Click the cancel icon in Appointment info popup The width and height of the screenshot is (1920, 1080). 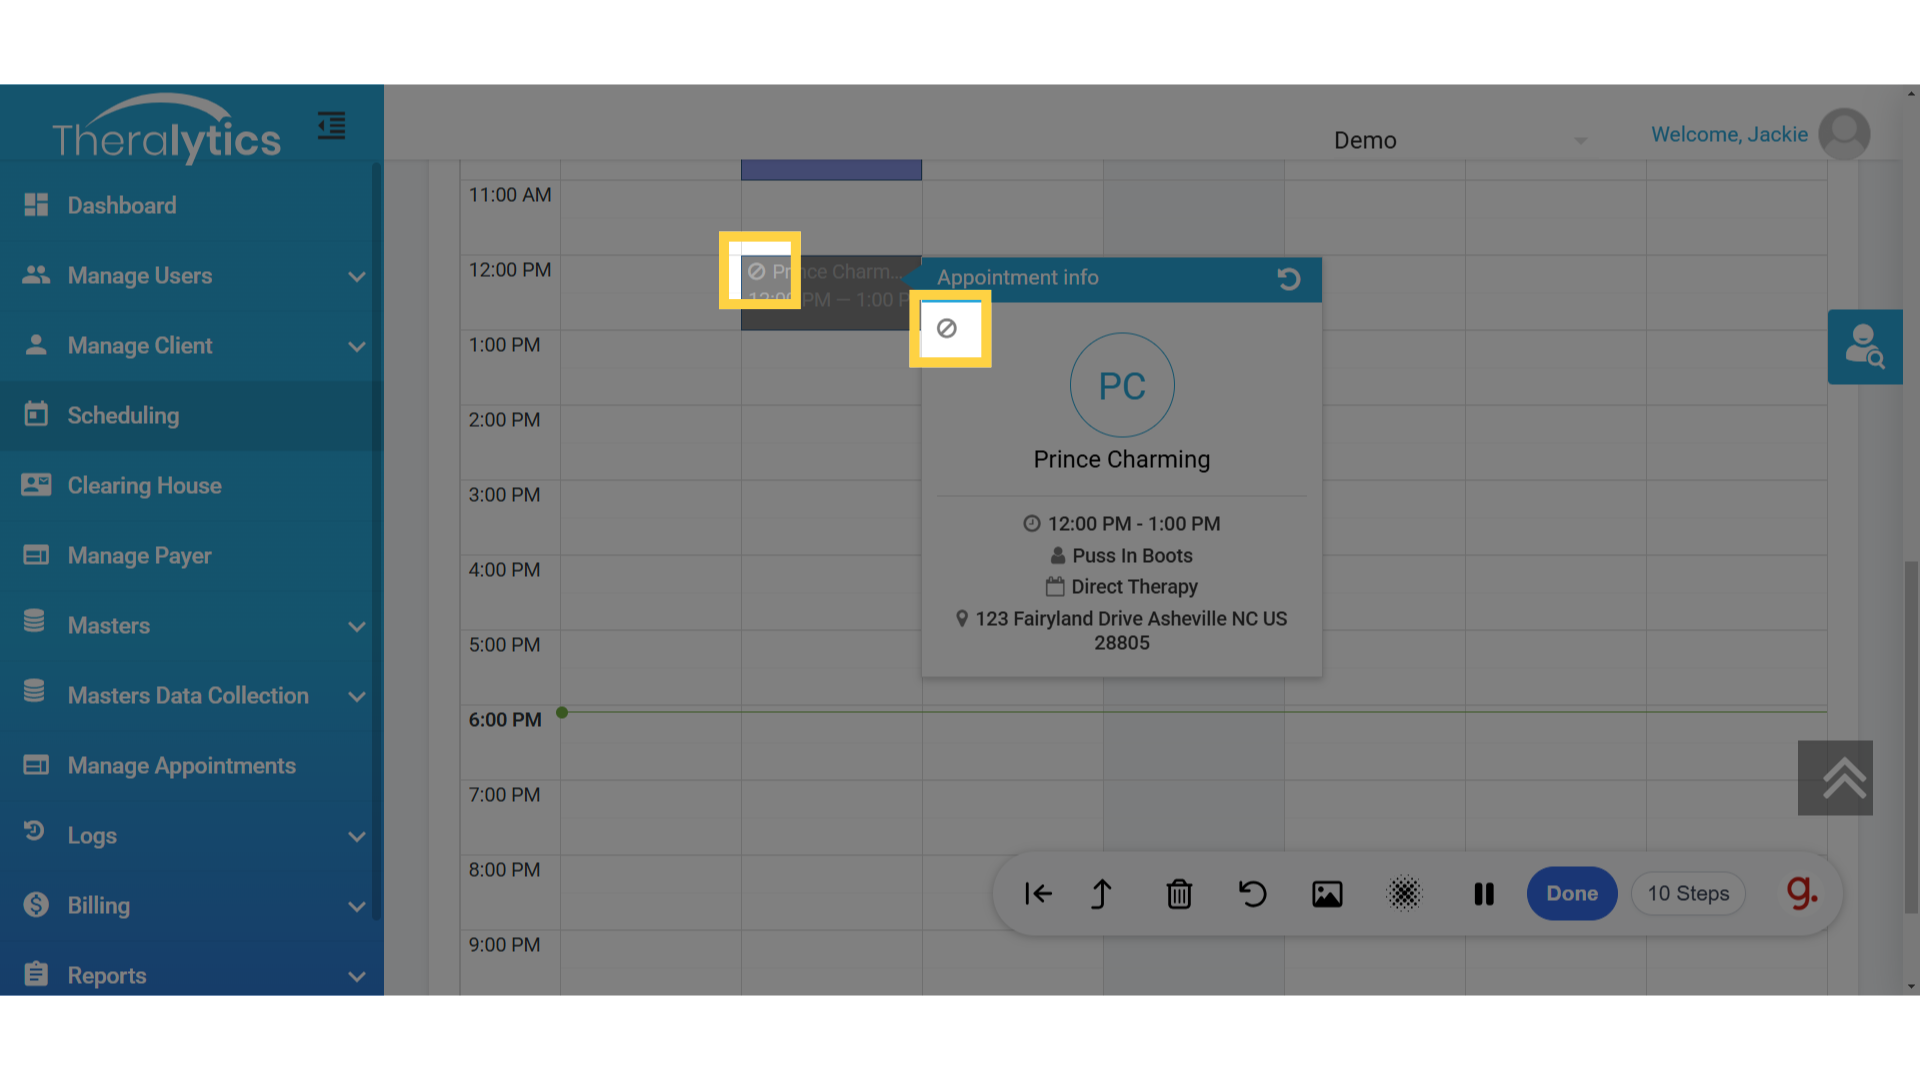pyautogui.click(x=947, y=329)
